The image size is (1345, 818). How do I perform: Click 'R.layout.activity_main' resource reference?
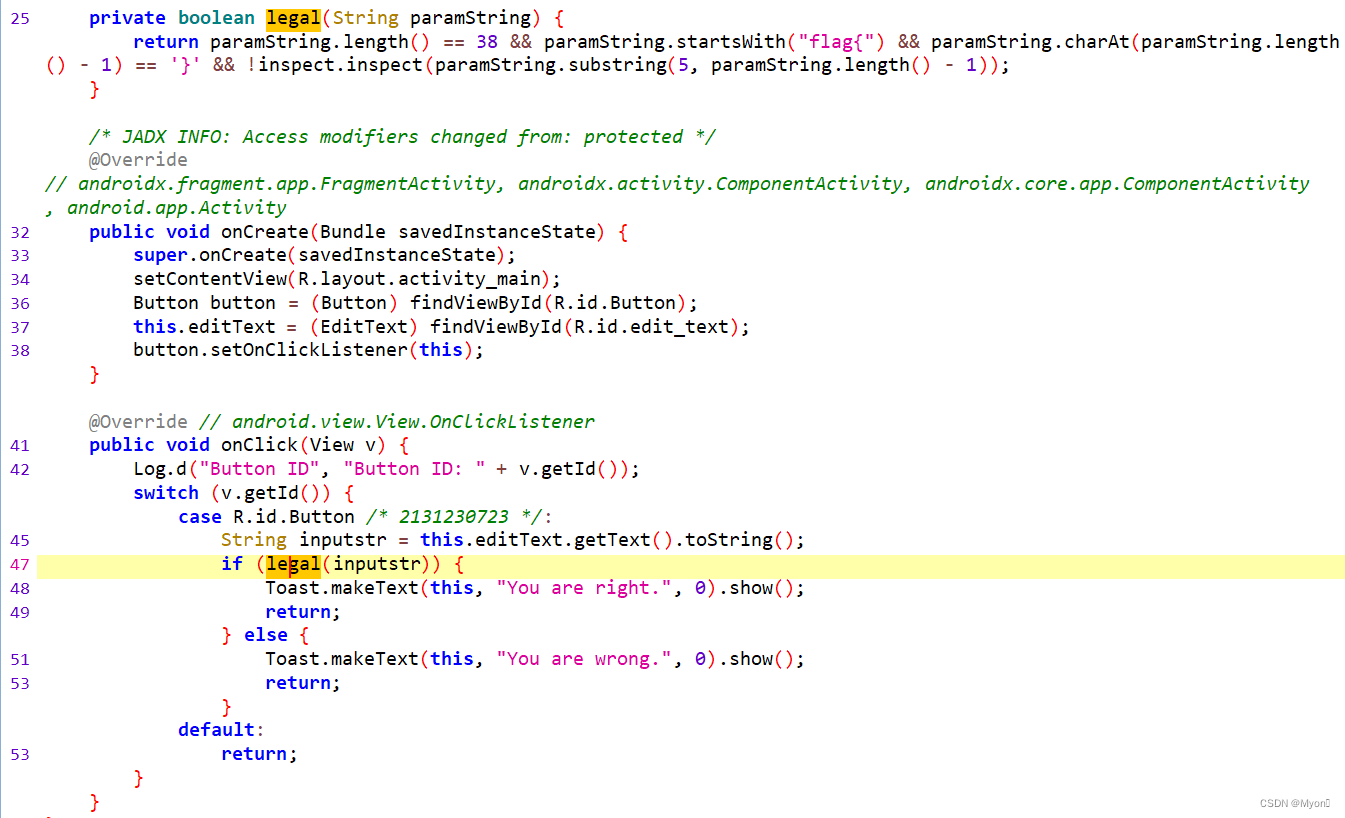coord(419,279)
